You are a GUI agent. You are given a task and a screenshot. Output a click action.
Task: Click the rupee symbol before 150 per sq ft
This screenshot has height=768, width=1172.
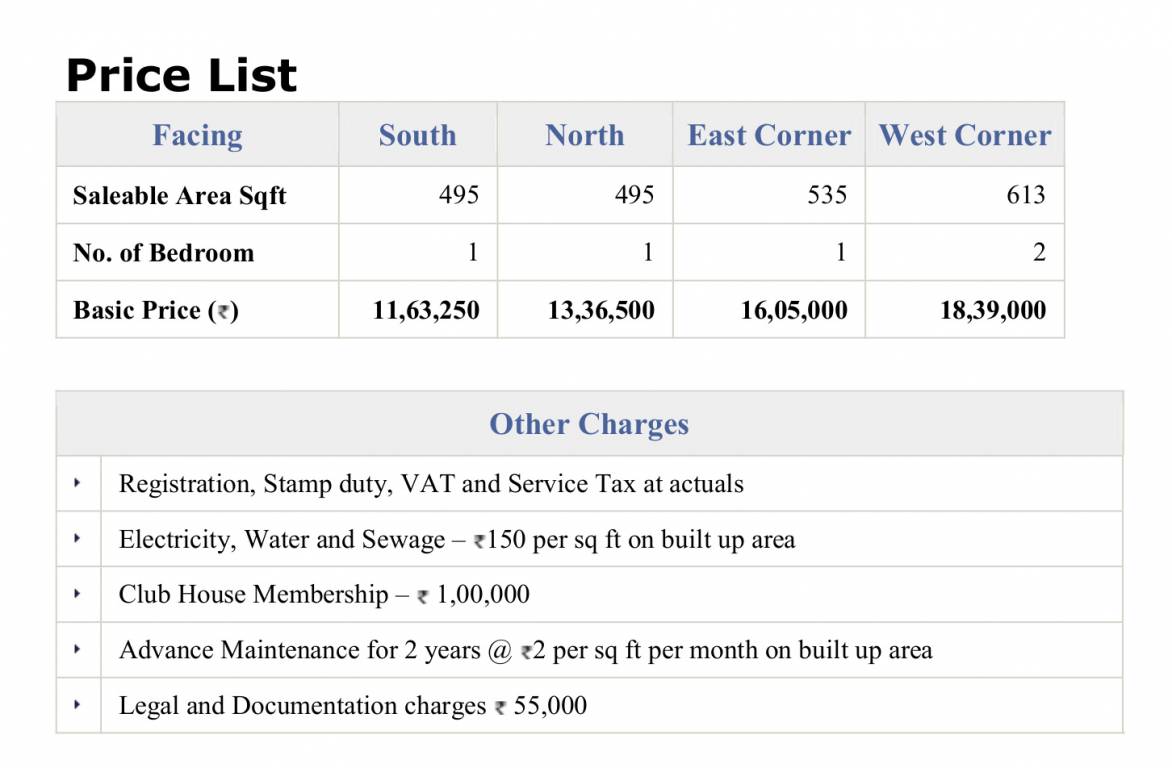pyautogui.click(x=479, y=542)
